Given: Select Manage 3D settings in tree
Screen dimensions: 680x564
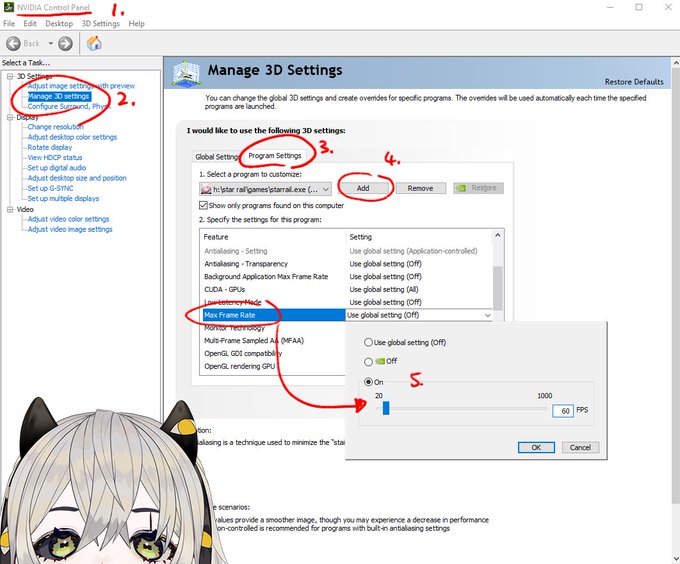Looking at the screenshot, I should pos(59,96).
